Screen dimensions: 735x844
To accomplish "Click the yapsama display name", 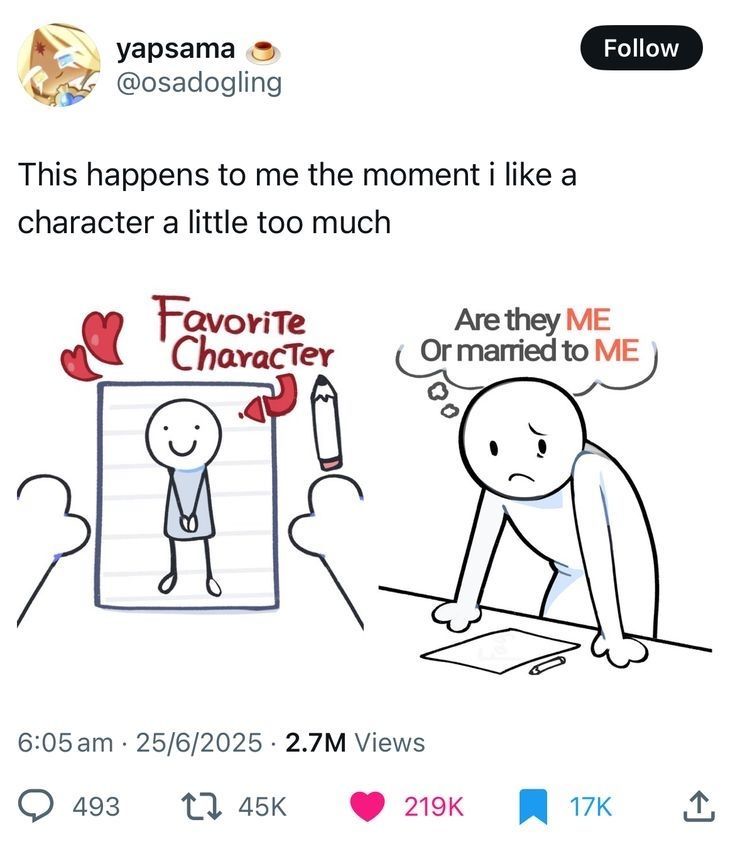I will point(176,48).
